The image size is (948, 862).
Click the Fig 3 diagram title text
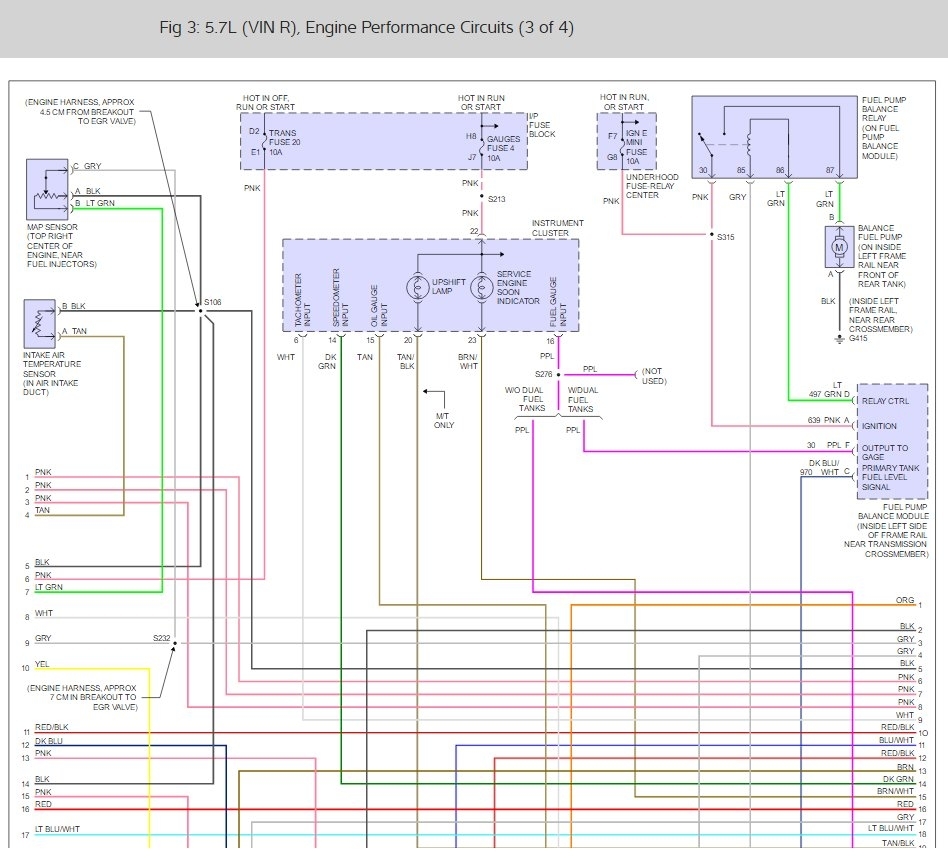(366, 27)
